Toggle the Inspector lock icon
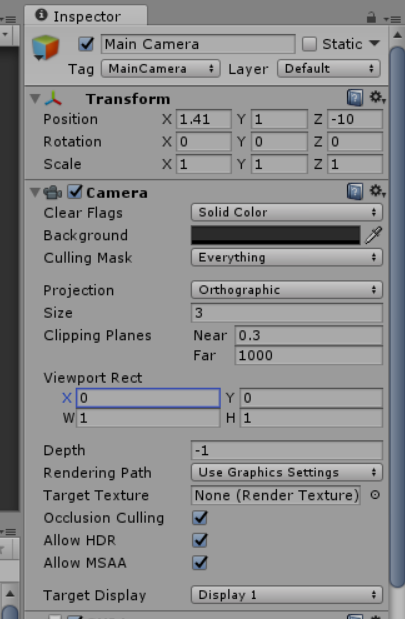The image size is (405, 619). point(371,17)
